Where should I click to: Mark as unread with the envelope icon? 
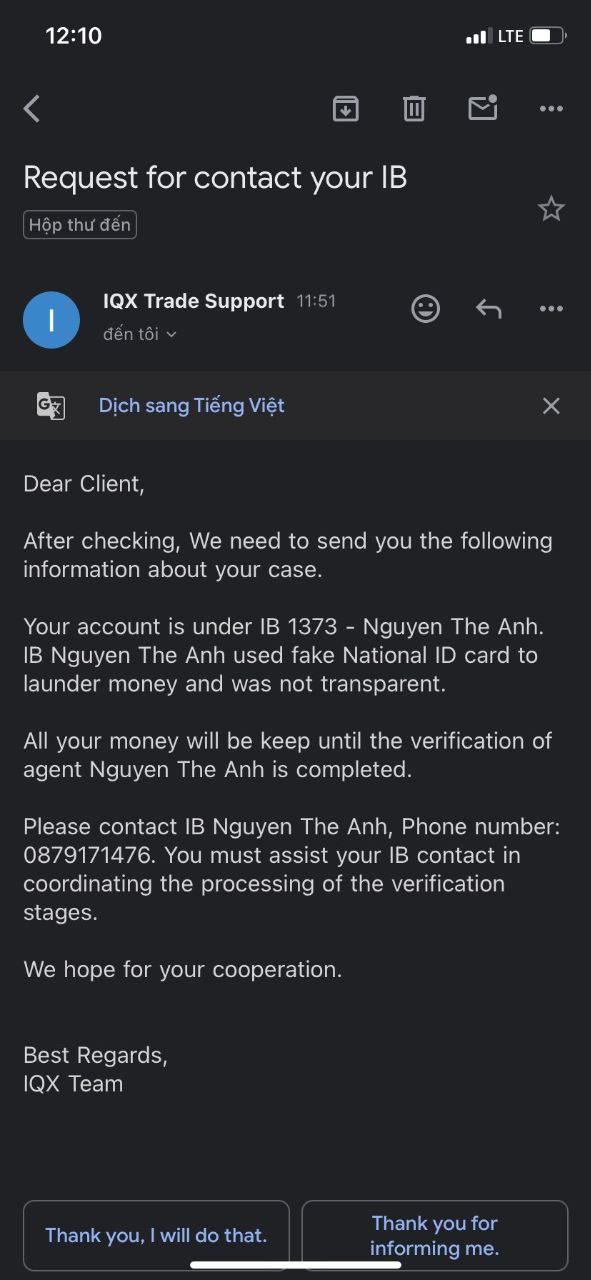point(483,107)
